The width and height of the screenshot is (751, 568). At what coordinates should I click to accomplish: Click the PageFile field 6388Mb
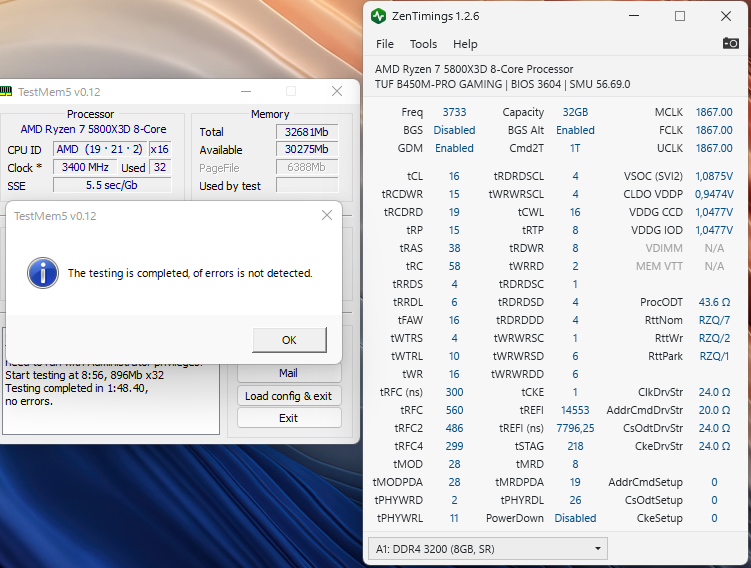(307, 167)
